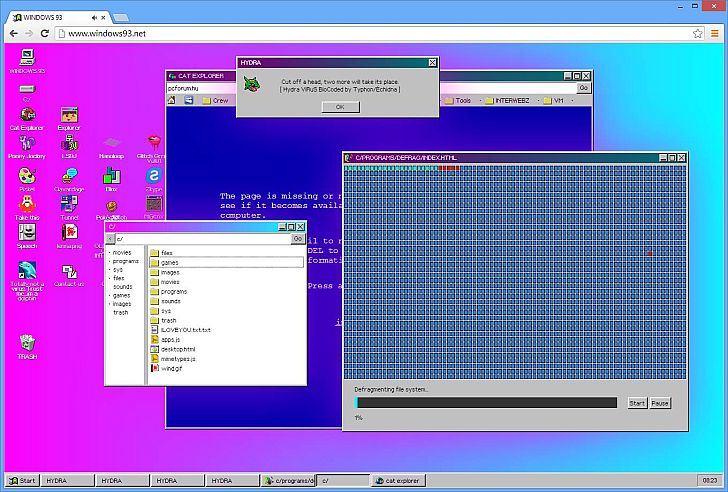
Task: Select the sounds folder in file list
Action: [227, 301]
